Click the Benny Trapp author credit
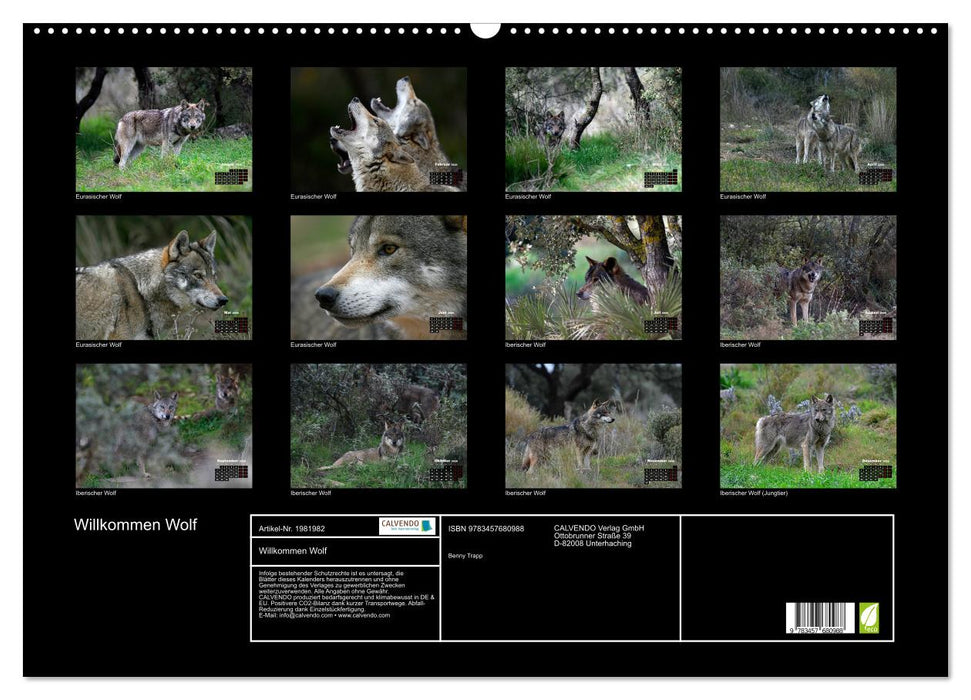 (466, 556)
